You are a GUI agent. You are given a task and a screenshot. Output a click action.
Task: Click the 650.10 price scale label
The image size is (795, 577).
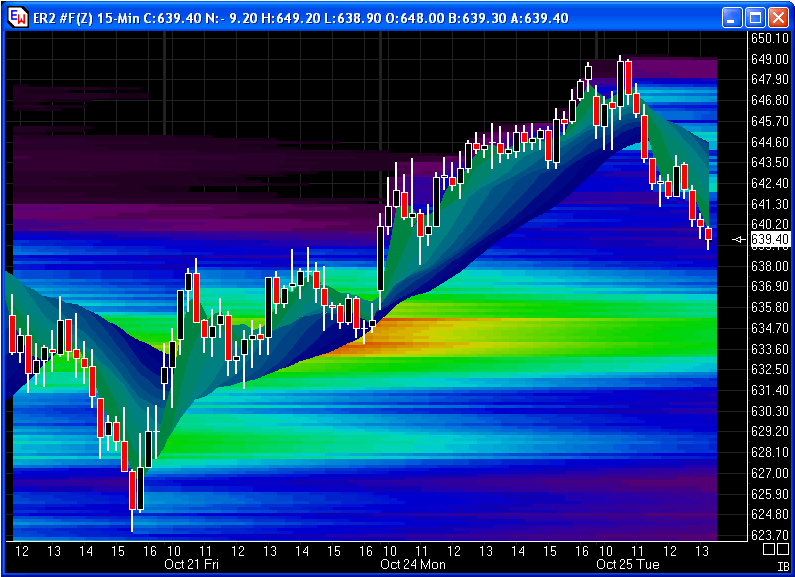click(x=770, y=39)
